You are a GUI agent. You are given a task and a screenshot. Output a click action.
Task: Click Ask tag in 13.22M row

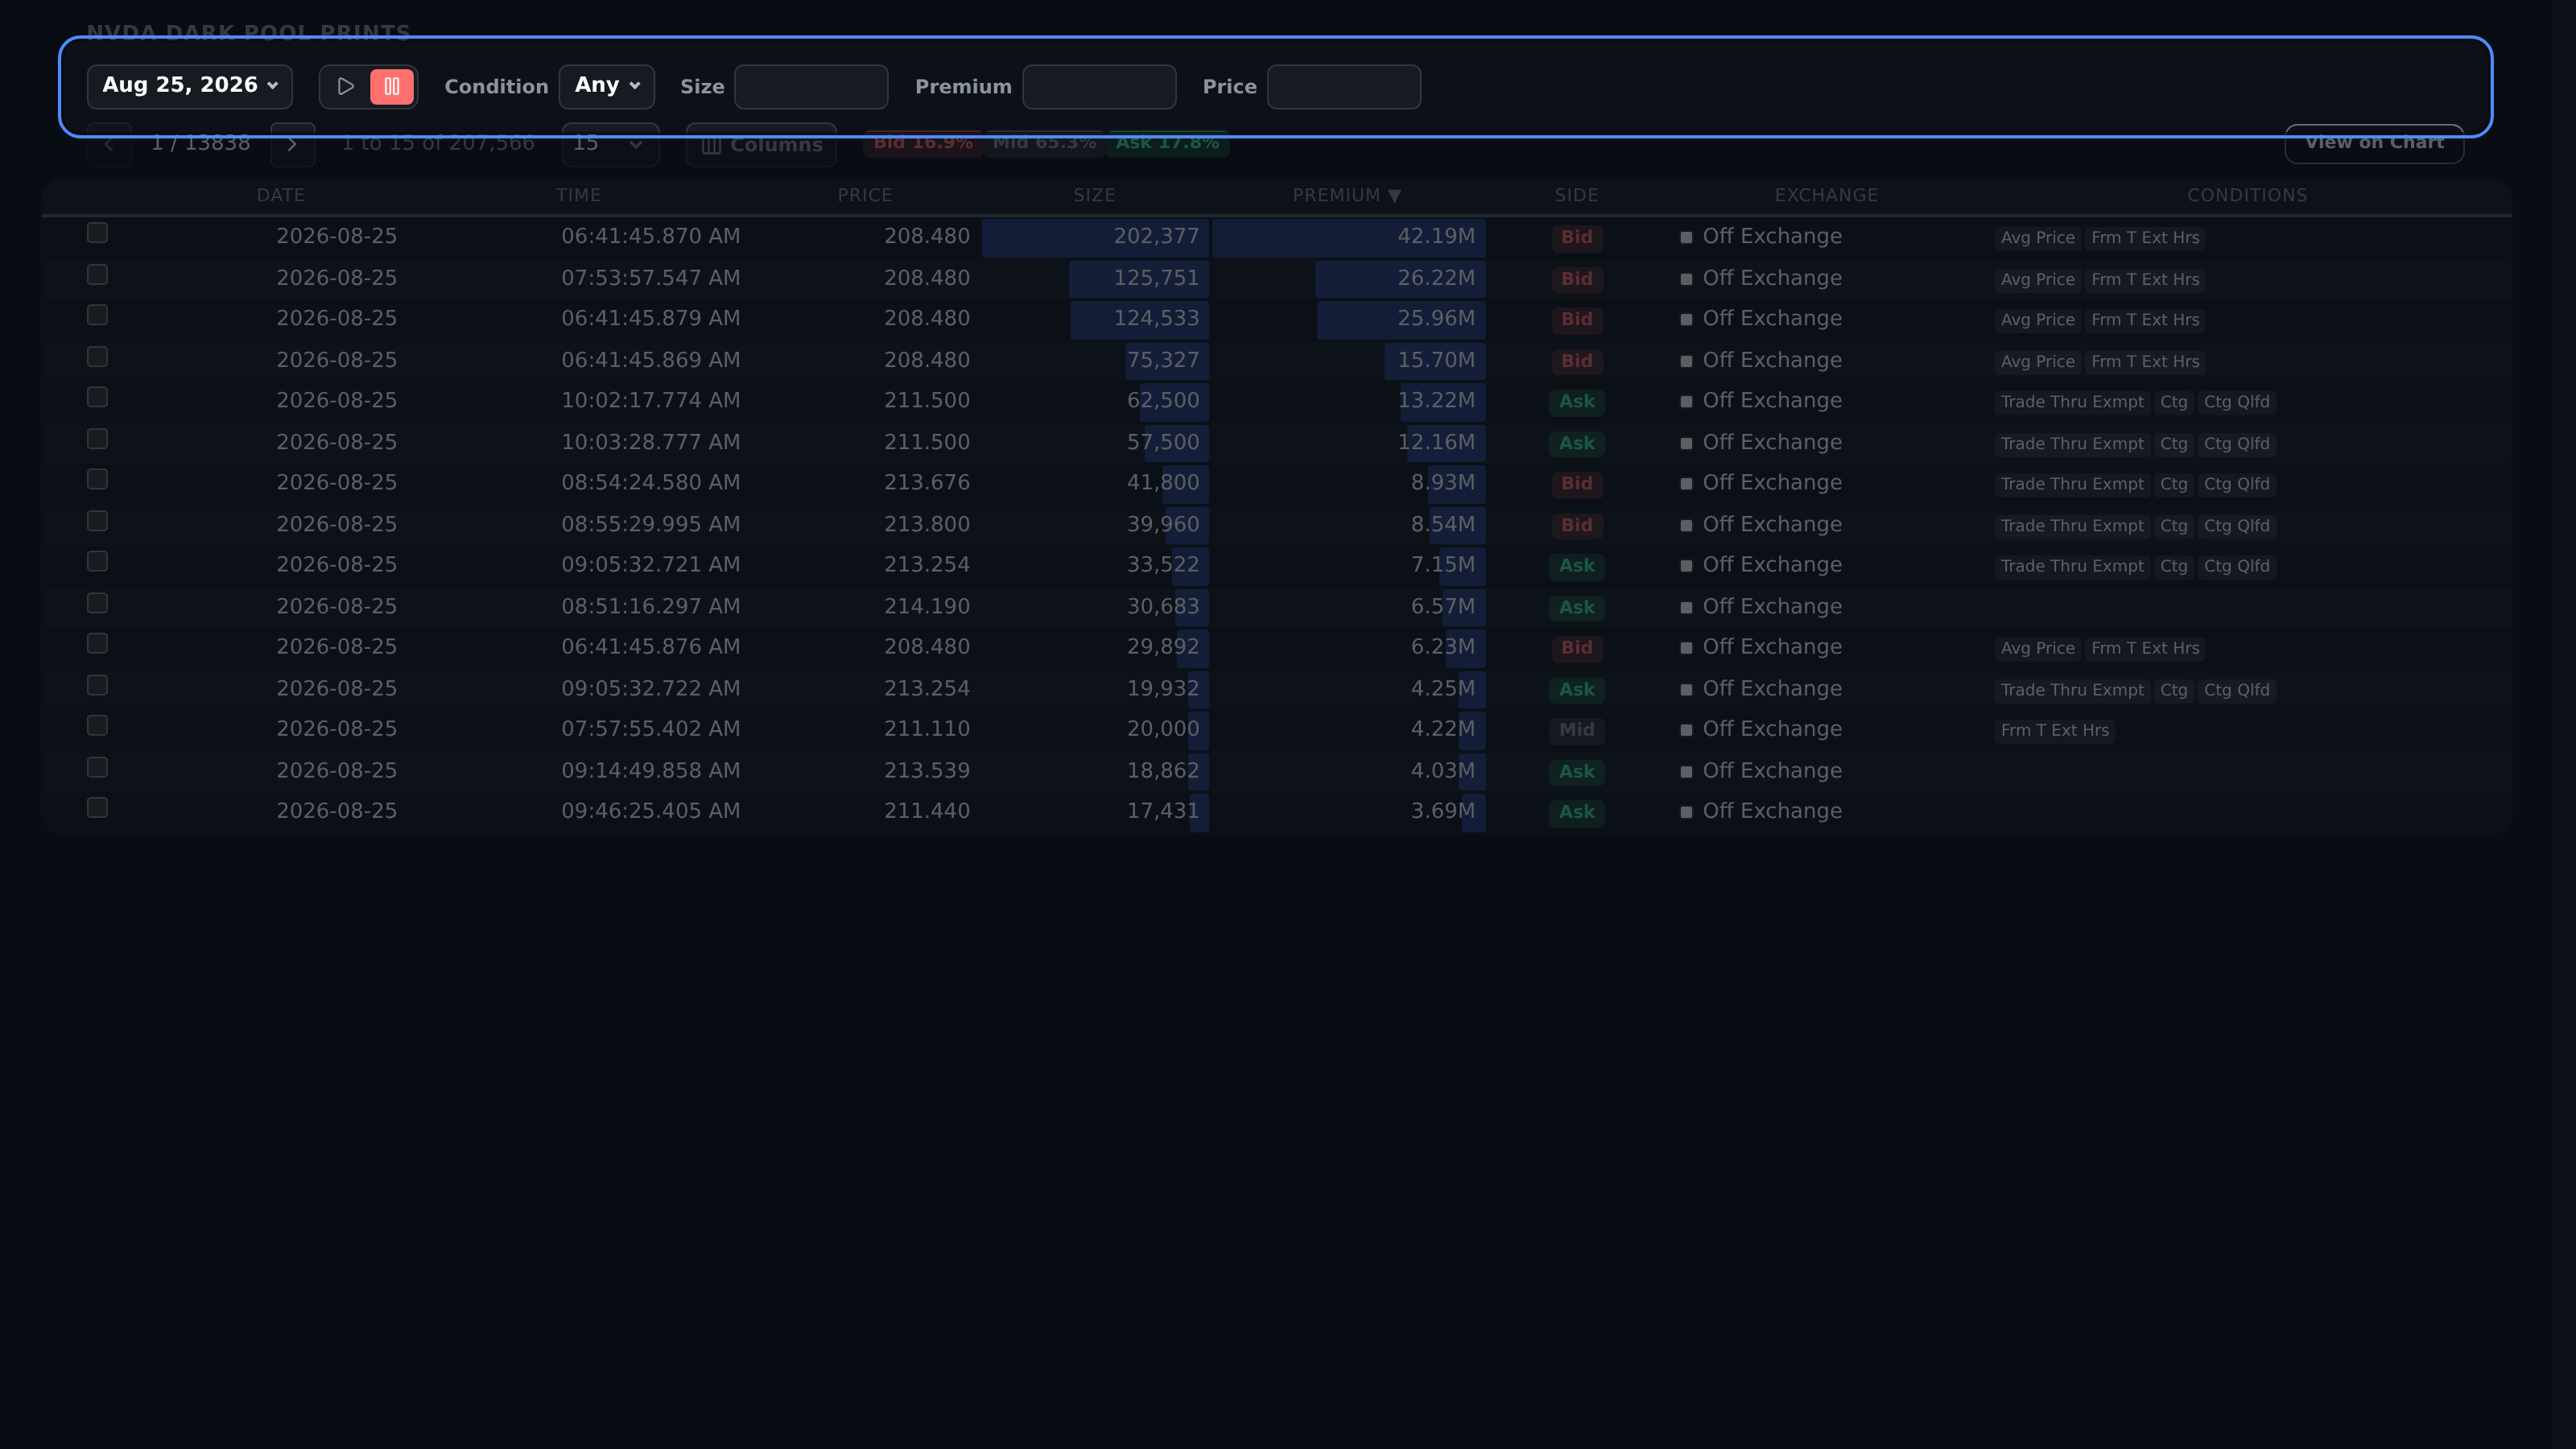pyautogui.click(x=1577, y=401)
